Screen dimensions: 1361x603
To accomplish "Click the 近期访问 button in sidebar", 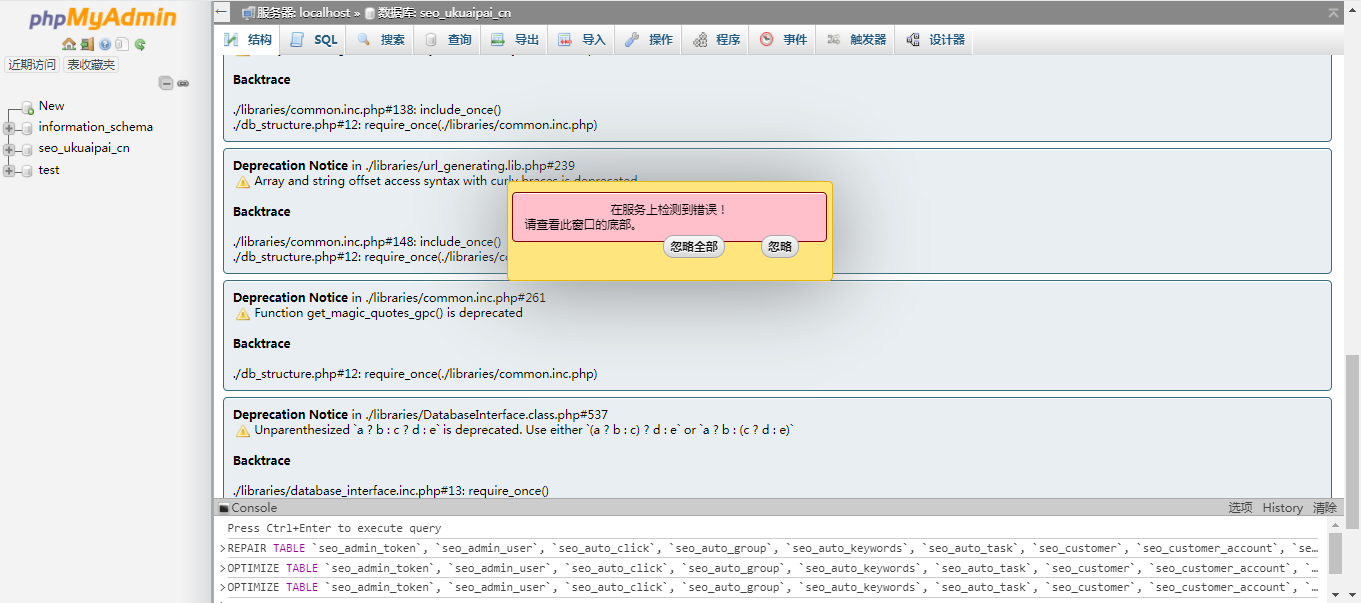I will tap(32, 65).
